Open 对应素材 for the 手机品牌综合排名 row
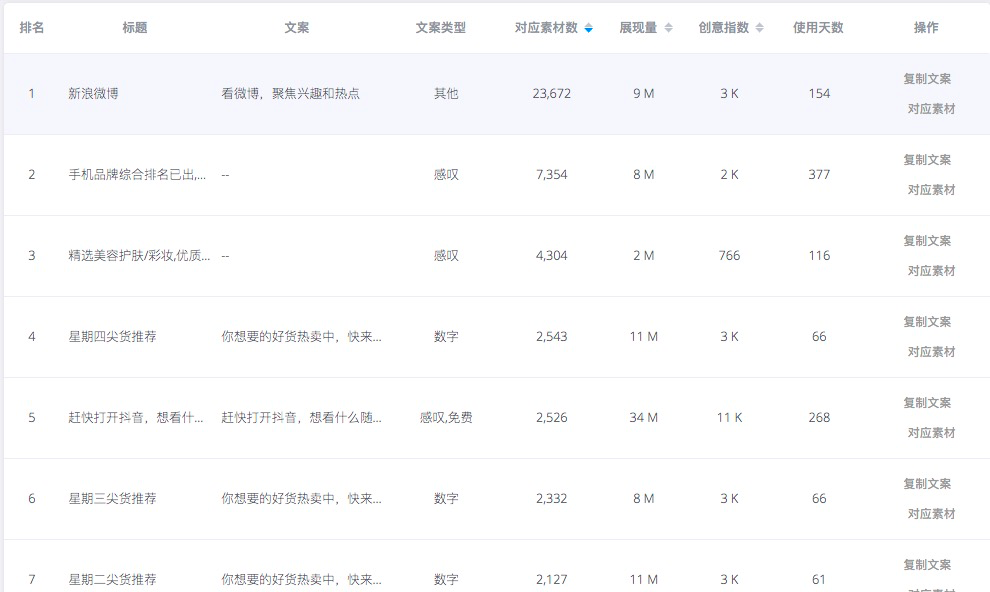 click(x=931, y=190)
